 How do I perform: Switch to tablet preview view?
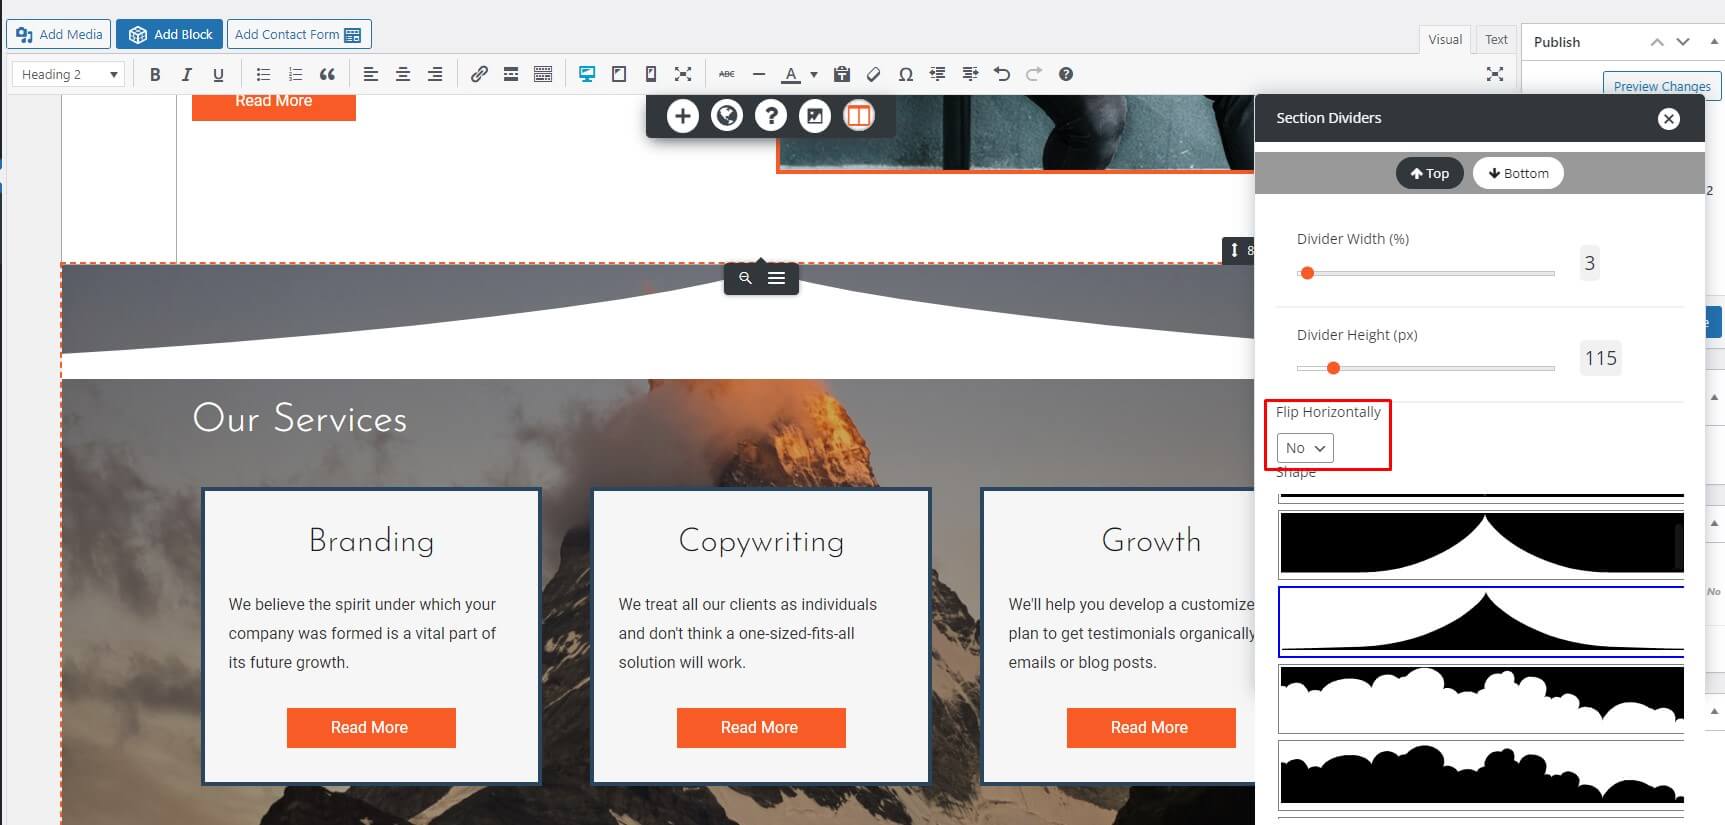619,74
